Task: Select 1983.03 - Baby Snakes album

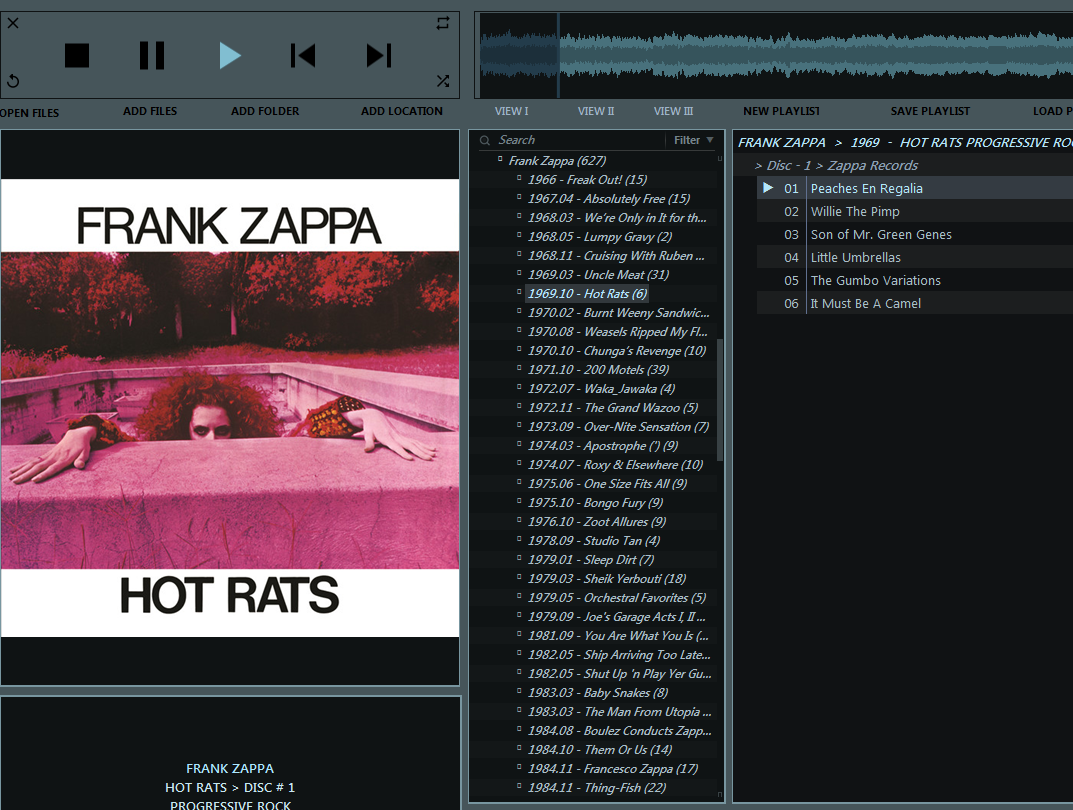Action: coord(597,693)
